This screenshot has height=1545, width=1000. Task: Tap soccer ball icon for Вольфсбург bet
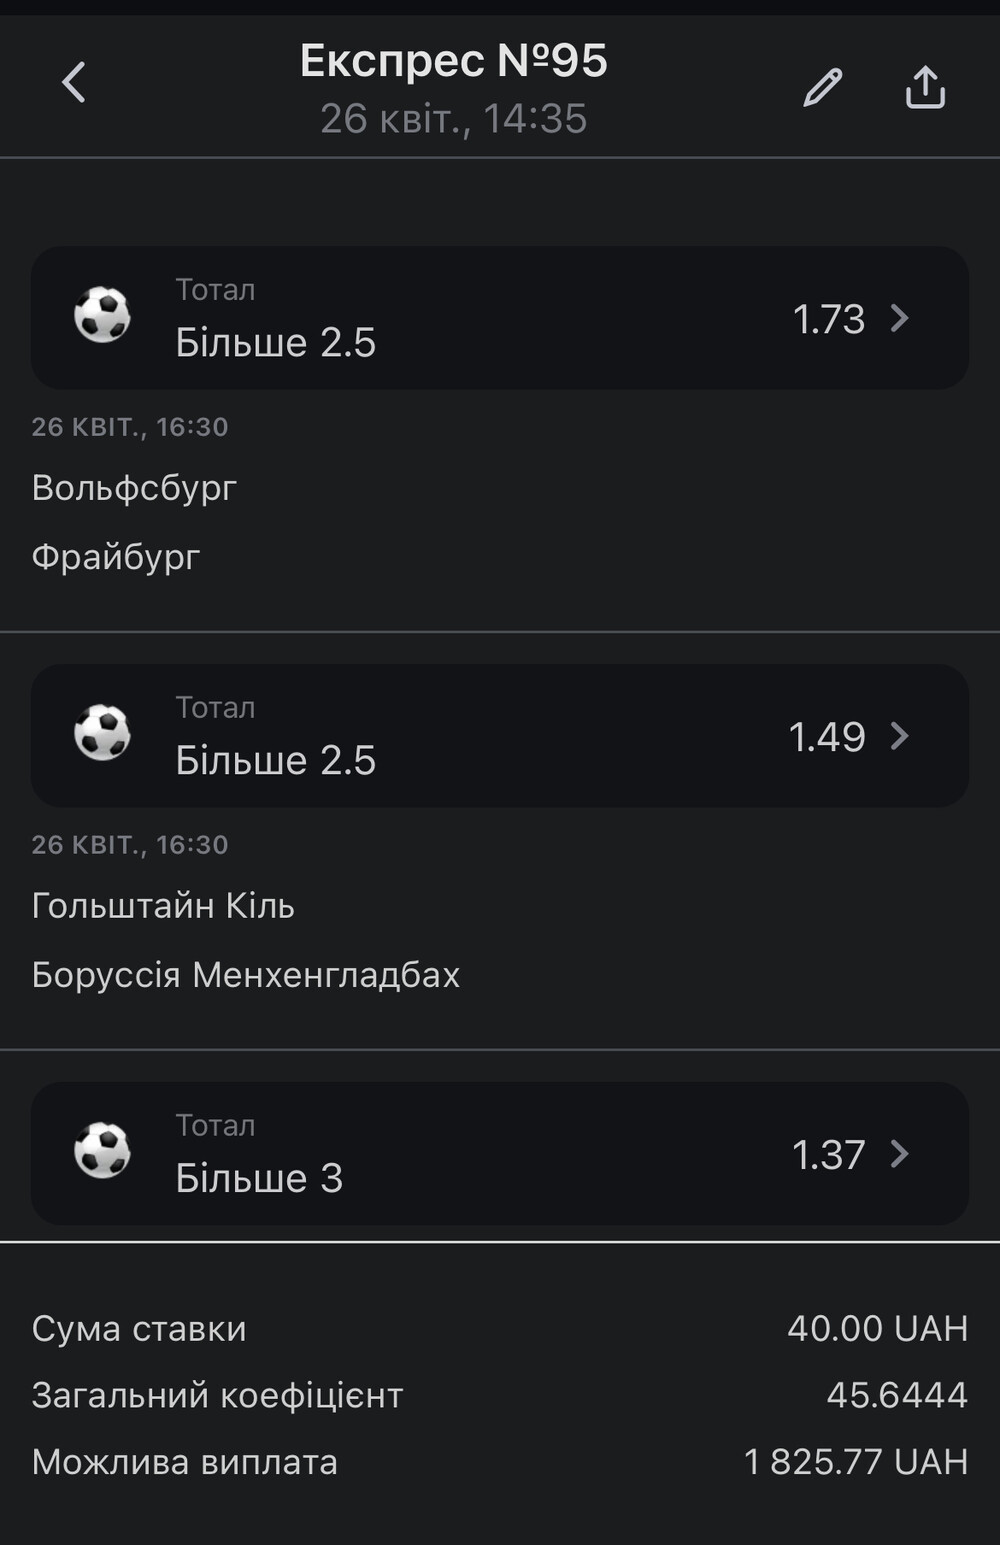(102, 315)
